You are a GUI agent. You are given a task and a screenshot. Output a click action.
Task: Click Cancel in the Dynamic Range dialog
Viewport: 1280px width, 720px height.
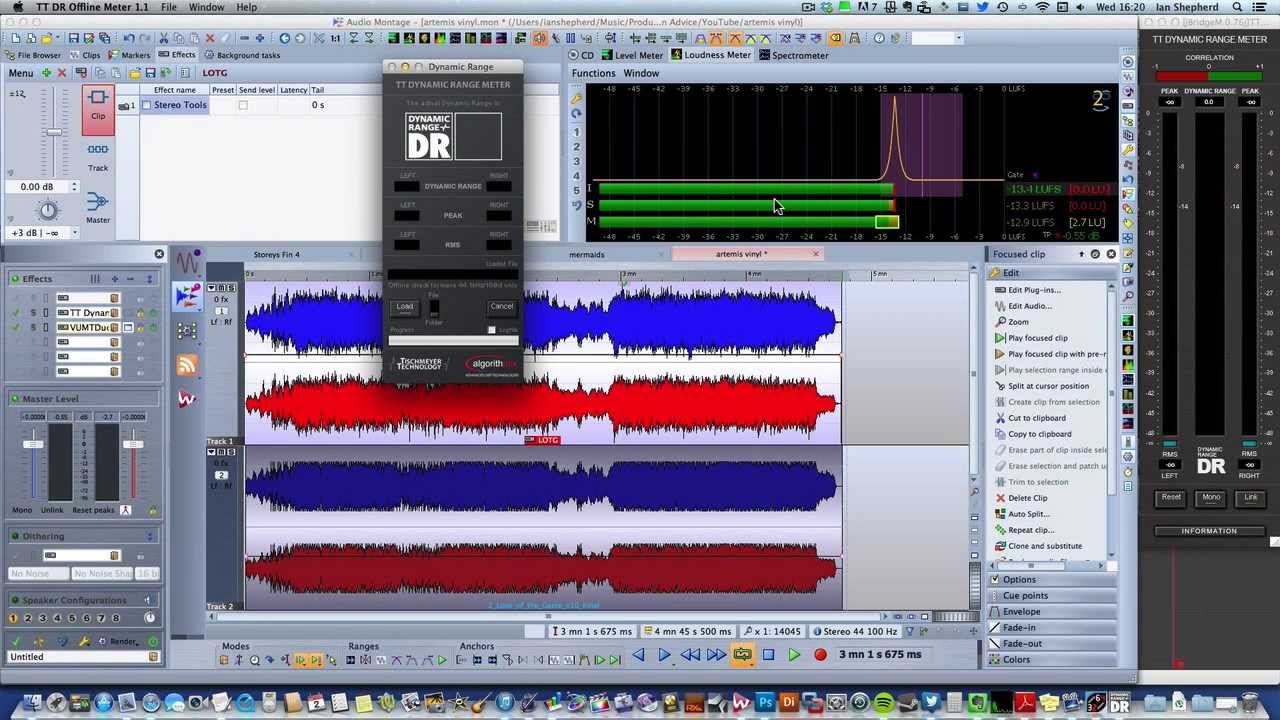(x=502, y=307)
